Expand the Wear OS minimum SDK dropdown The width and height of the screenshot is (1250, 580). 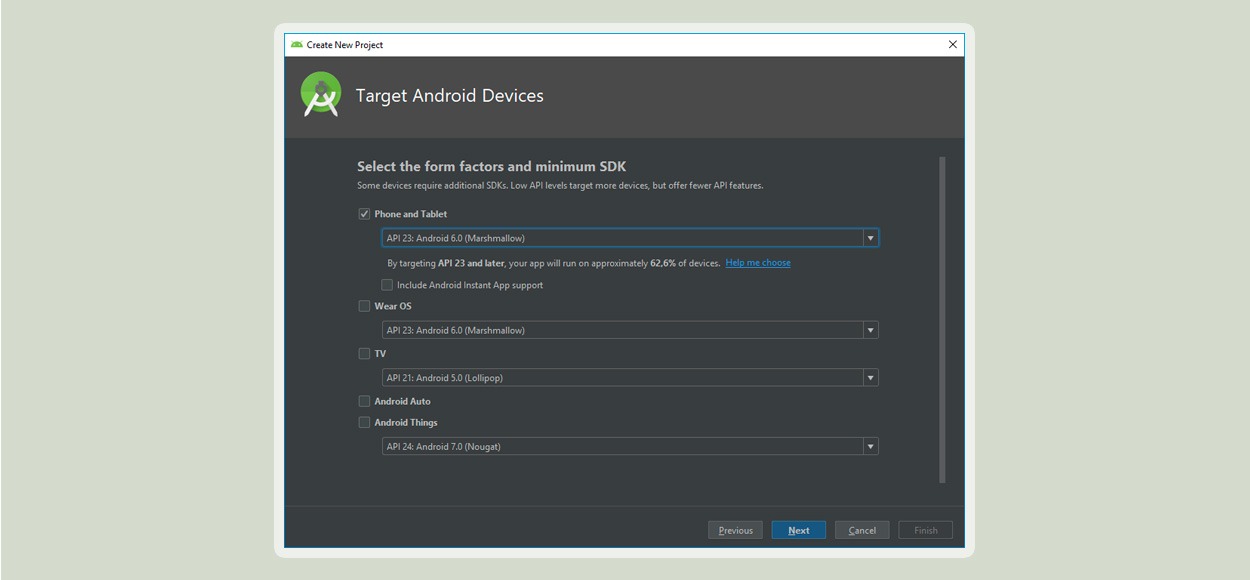tap(870, 330)
